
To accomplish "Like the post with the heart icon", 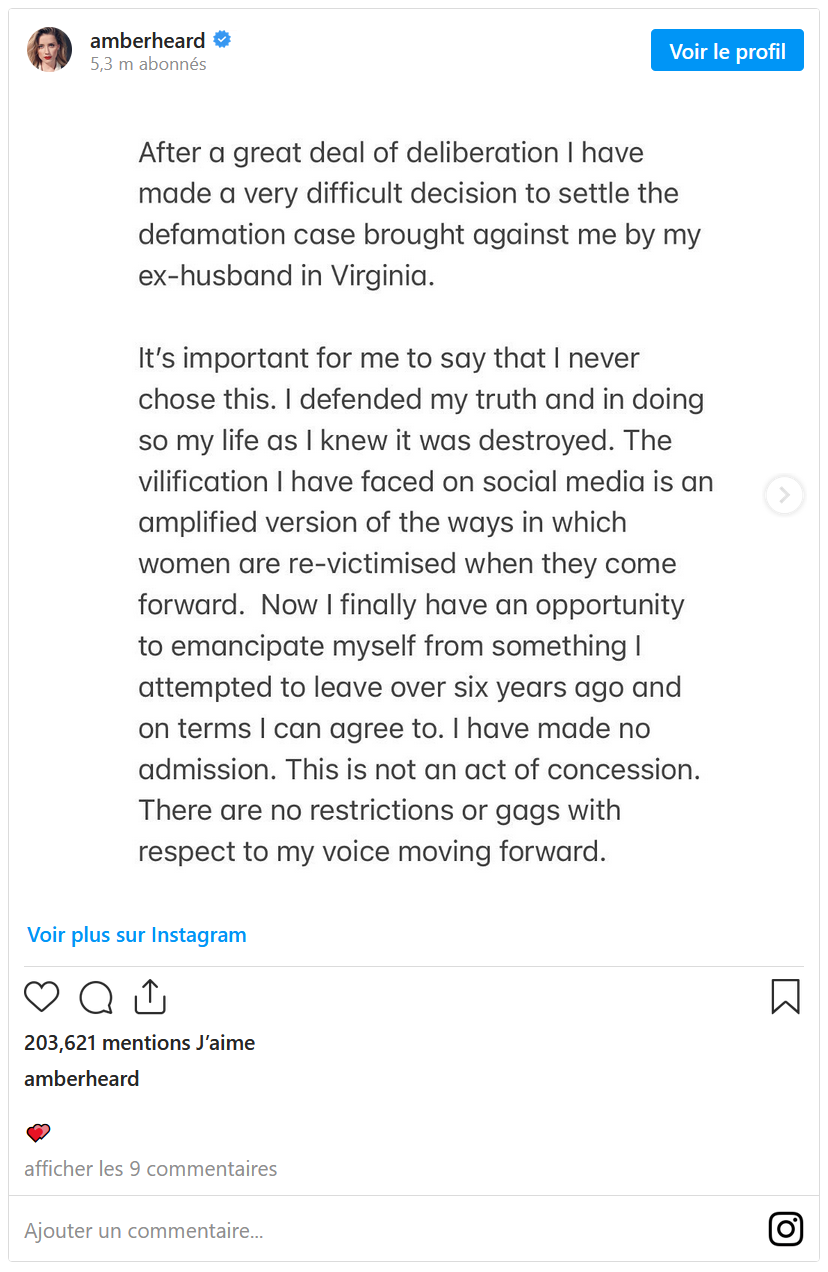I will click(42, 997).
